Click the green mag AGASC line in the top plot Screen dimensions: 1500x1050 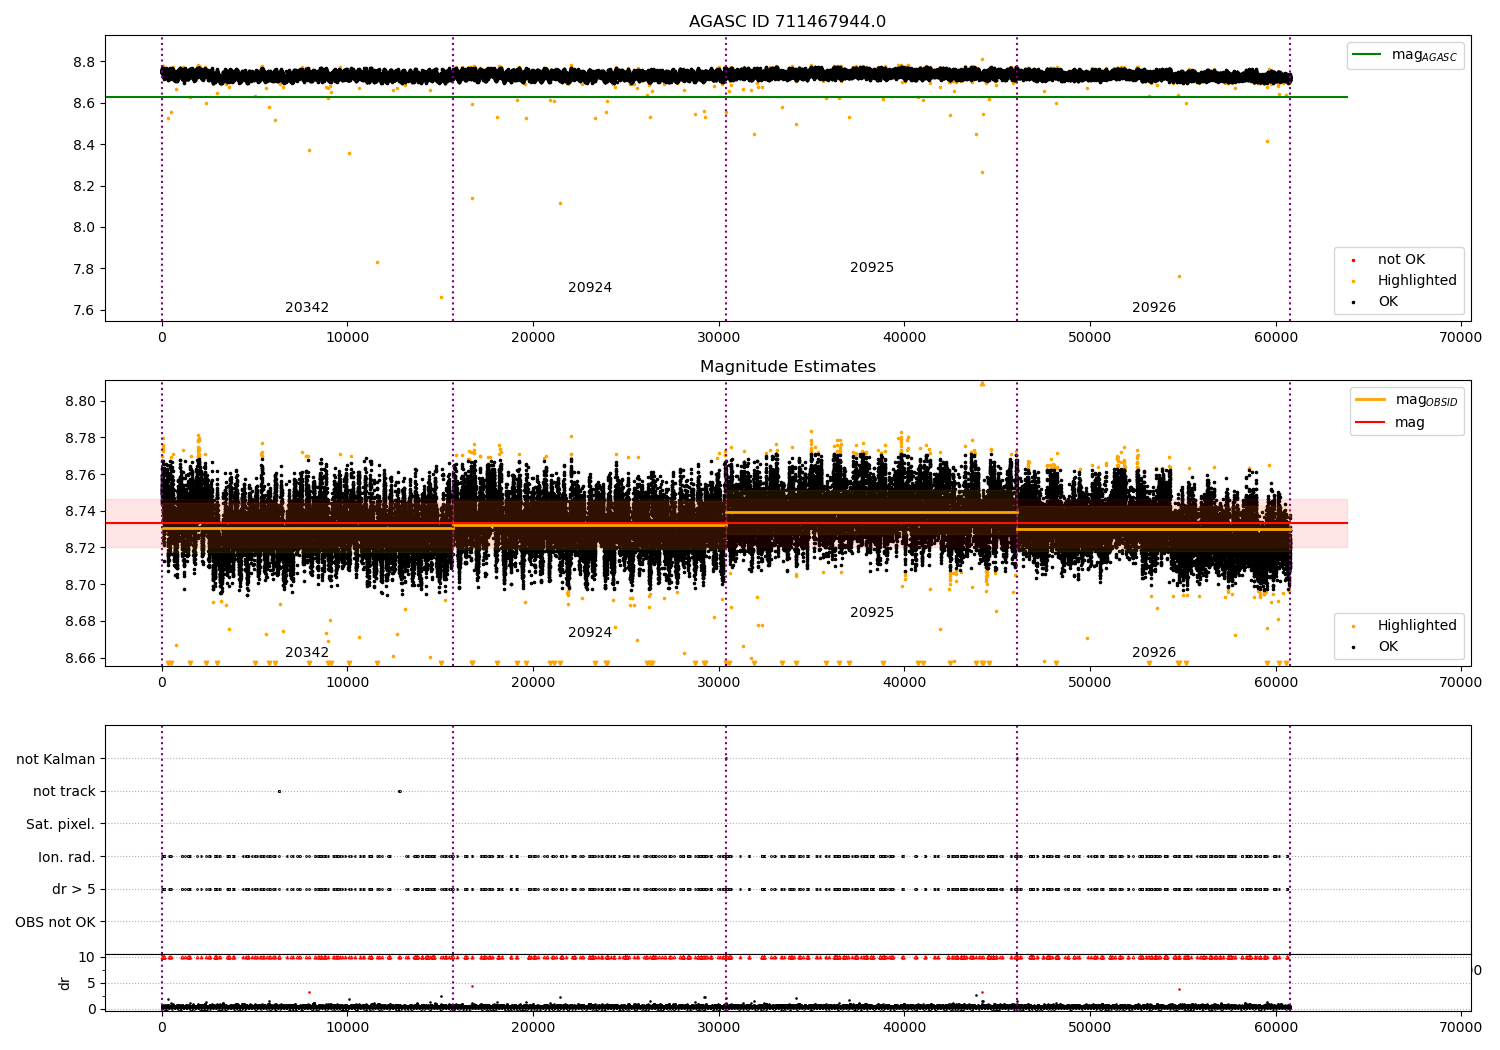pos(726,97)
